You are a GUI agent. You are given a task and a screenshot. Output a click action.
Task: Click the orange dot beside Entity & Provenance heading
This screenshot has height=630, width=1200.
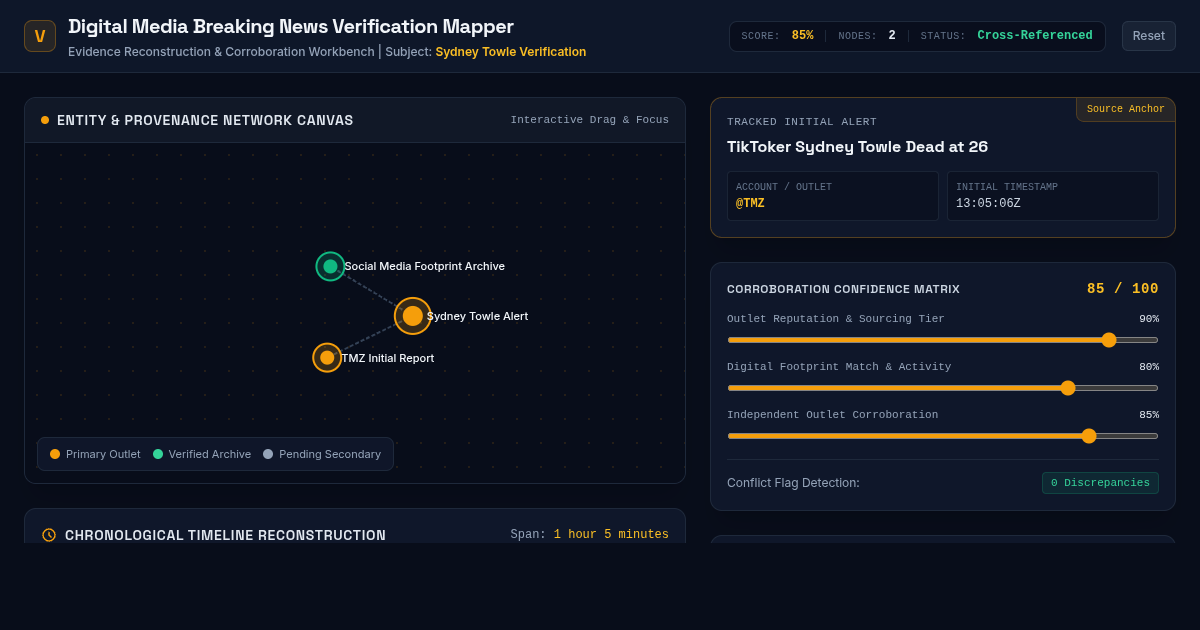[x=45, y=120]
